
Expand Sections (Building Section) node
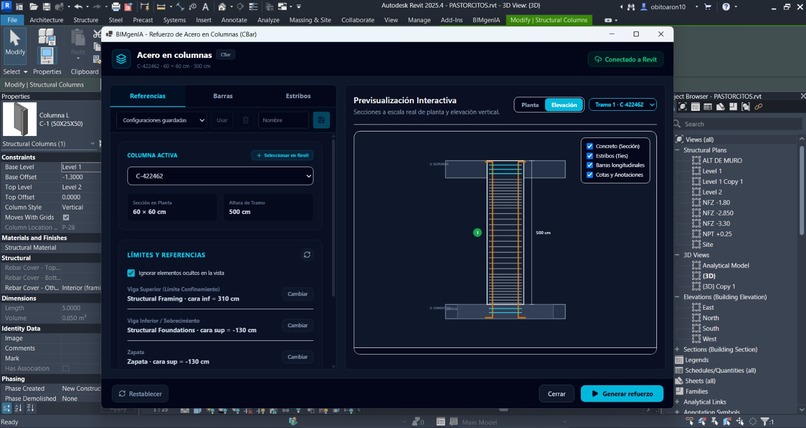pos(677,349)
